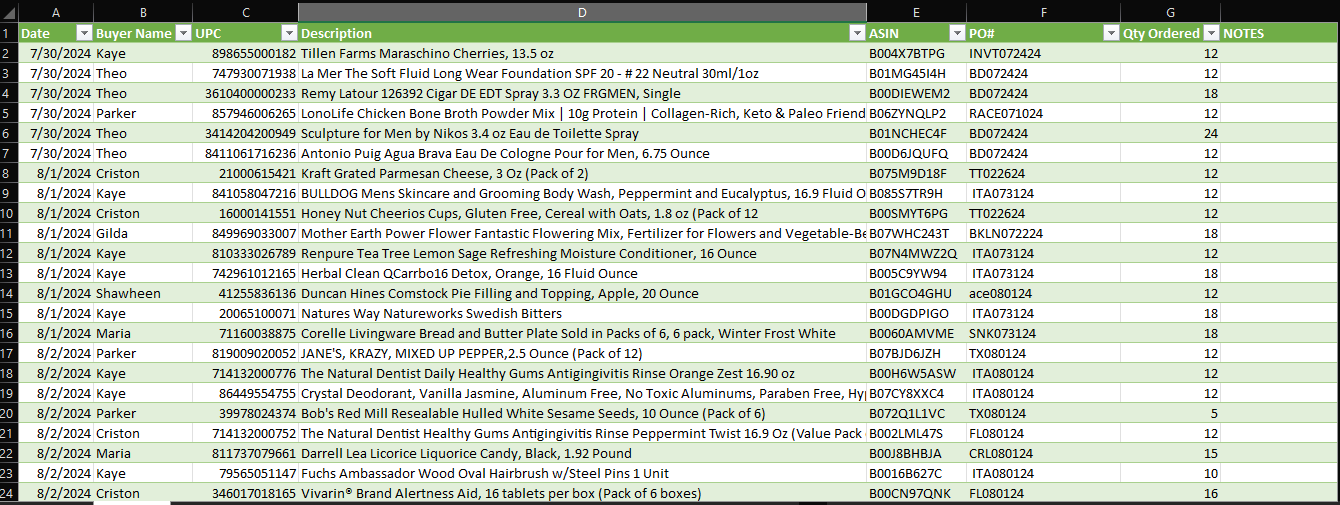The width and height of the screenshot is (1340, 505).
Task: Select the Vivarin Brand Alertness Aid cell
Action: tap(582, 493)
